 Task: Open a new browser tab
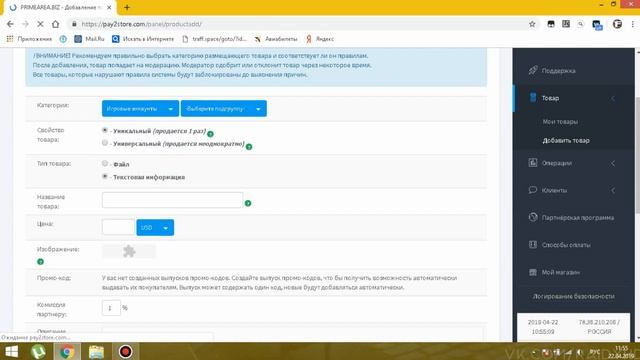click(127, 7)
